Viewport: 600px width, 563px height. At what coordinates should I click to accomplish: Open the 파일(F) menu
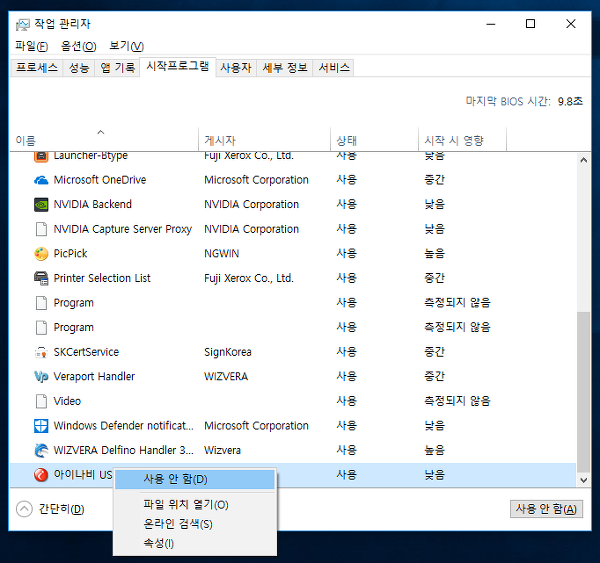point(31,46)
